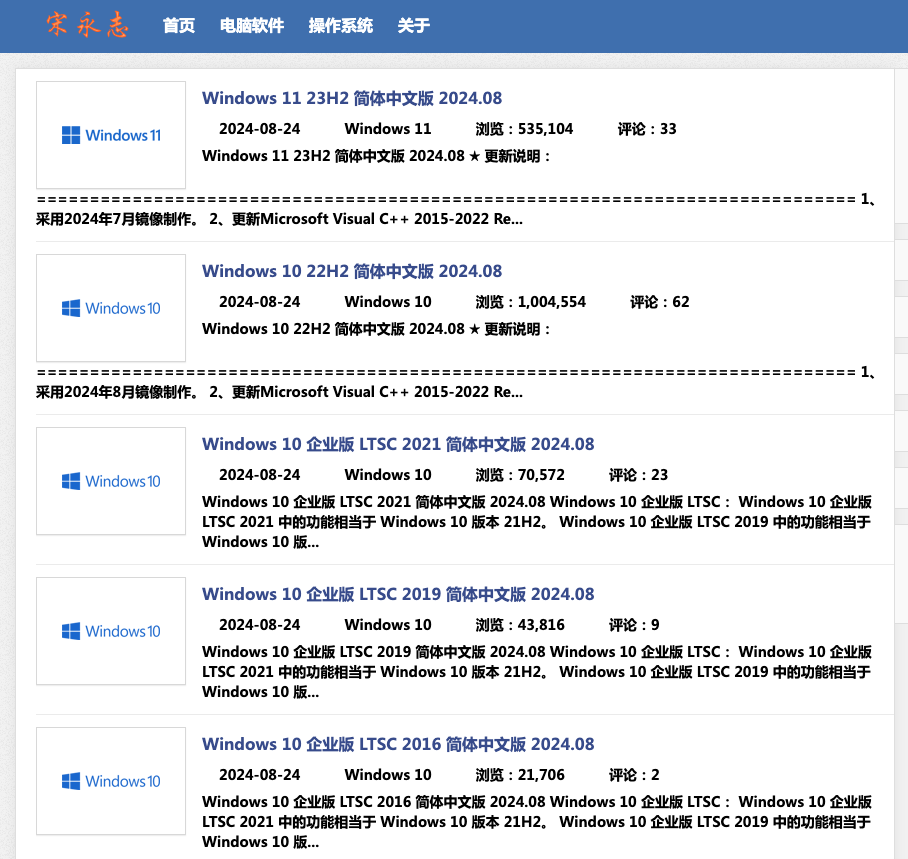Click the 浏览：1,004,554 view count
Screen dimensions: 908x859
coord(530,302)
